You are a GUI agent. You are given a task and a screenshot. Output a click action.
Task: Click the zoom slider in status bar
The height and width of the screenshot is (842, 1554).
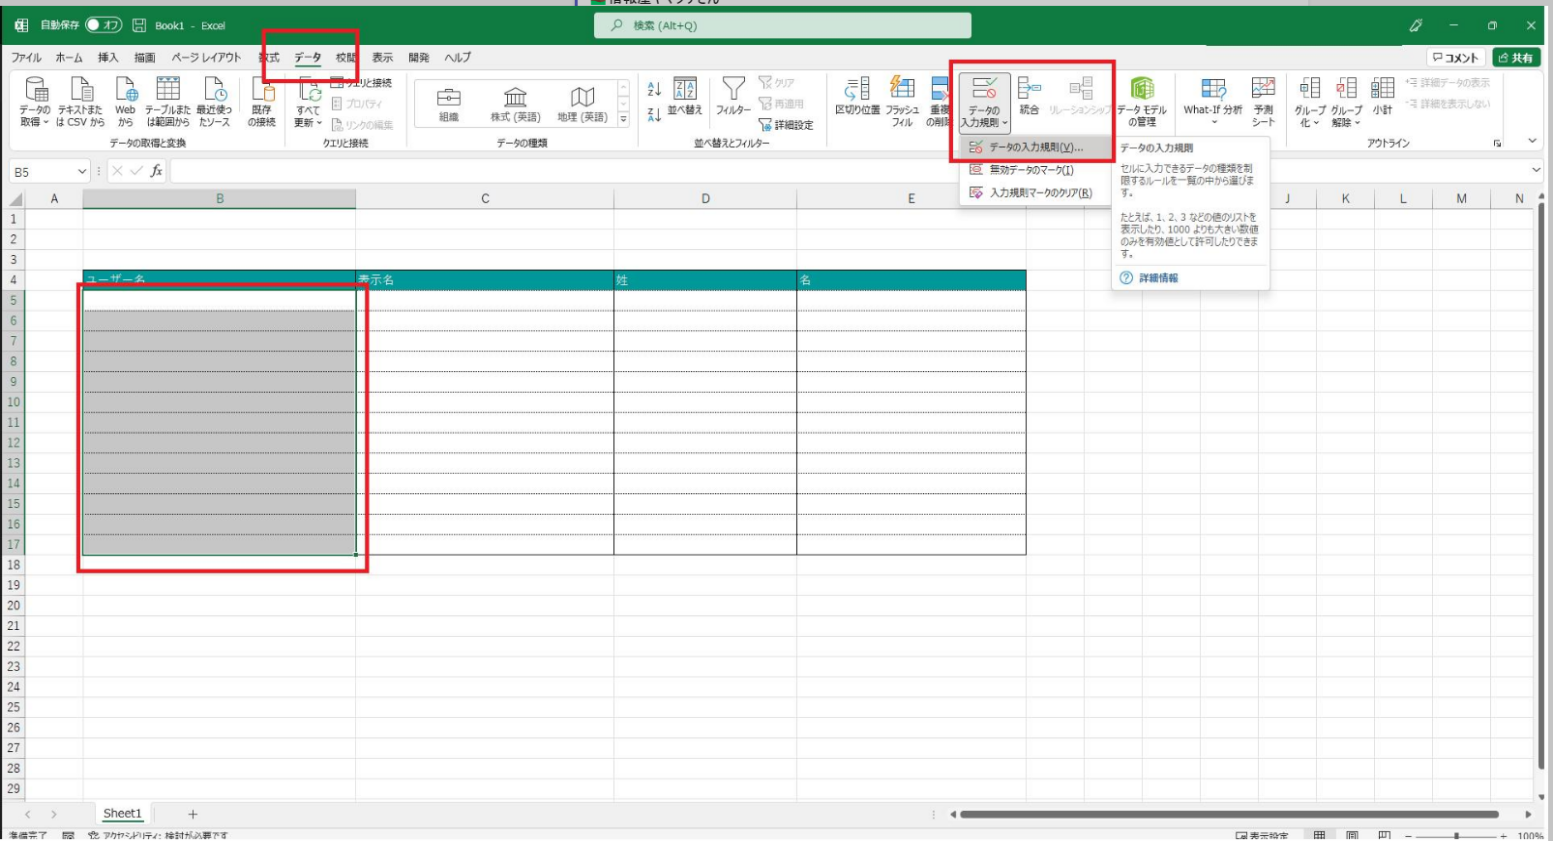click(1456, 836)
